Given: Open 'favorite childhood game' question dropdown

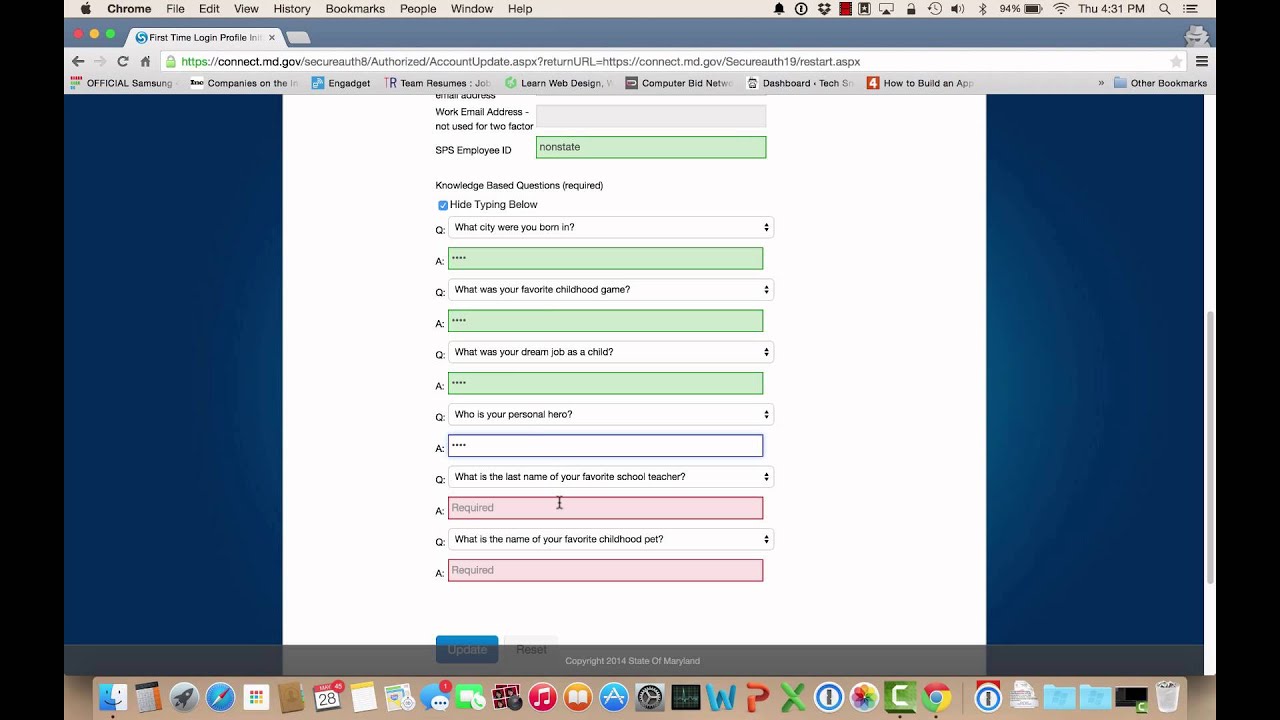Looking at the screenshot, I should coord(610,290).
